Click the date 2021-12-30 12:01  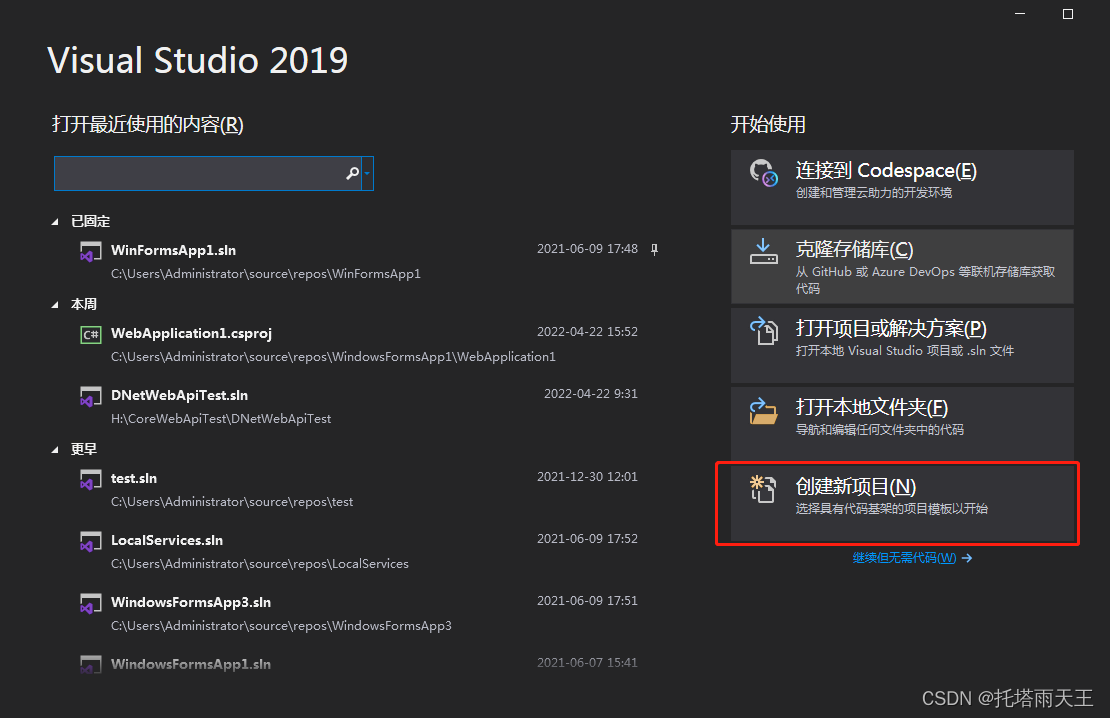click(588, 477)
